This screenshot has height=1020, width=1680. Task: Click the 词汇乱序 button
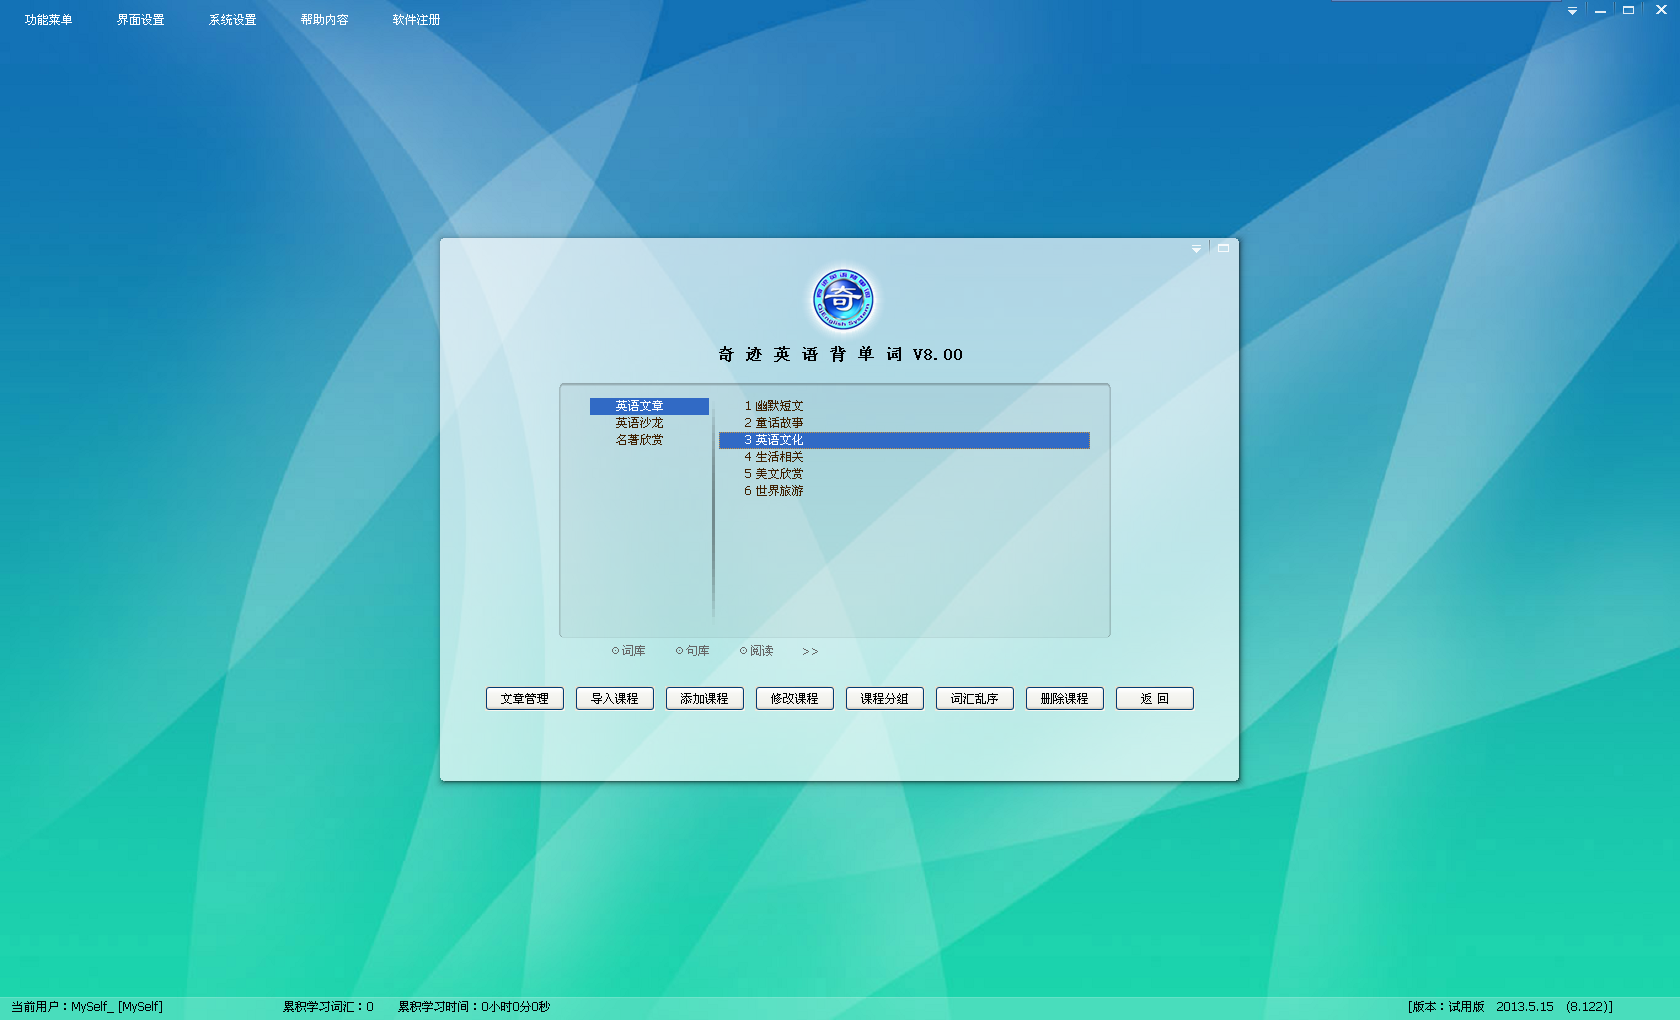coord(975,699)
